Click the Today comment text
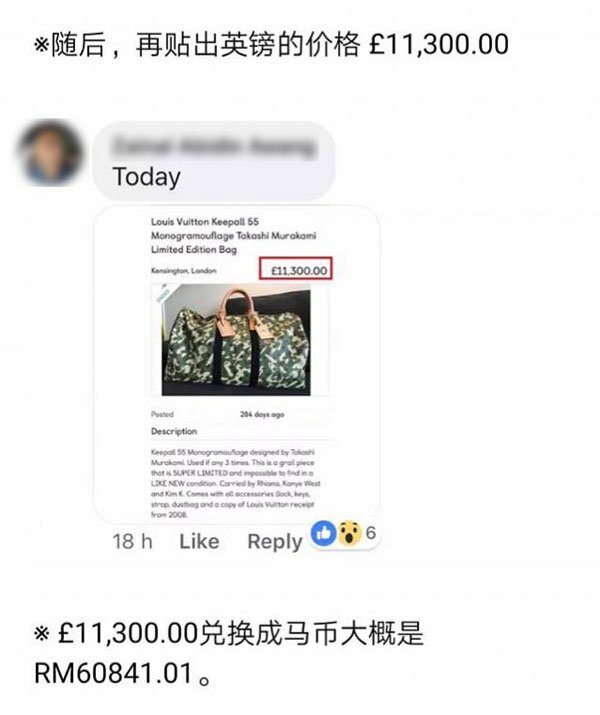 (x=146, y=176)
